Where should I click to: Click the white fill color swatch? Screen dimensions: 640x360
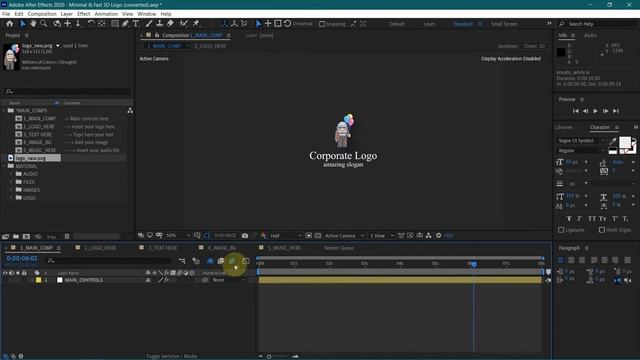[x=624, y=142]
